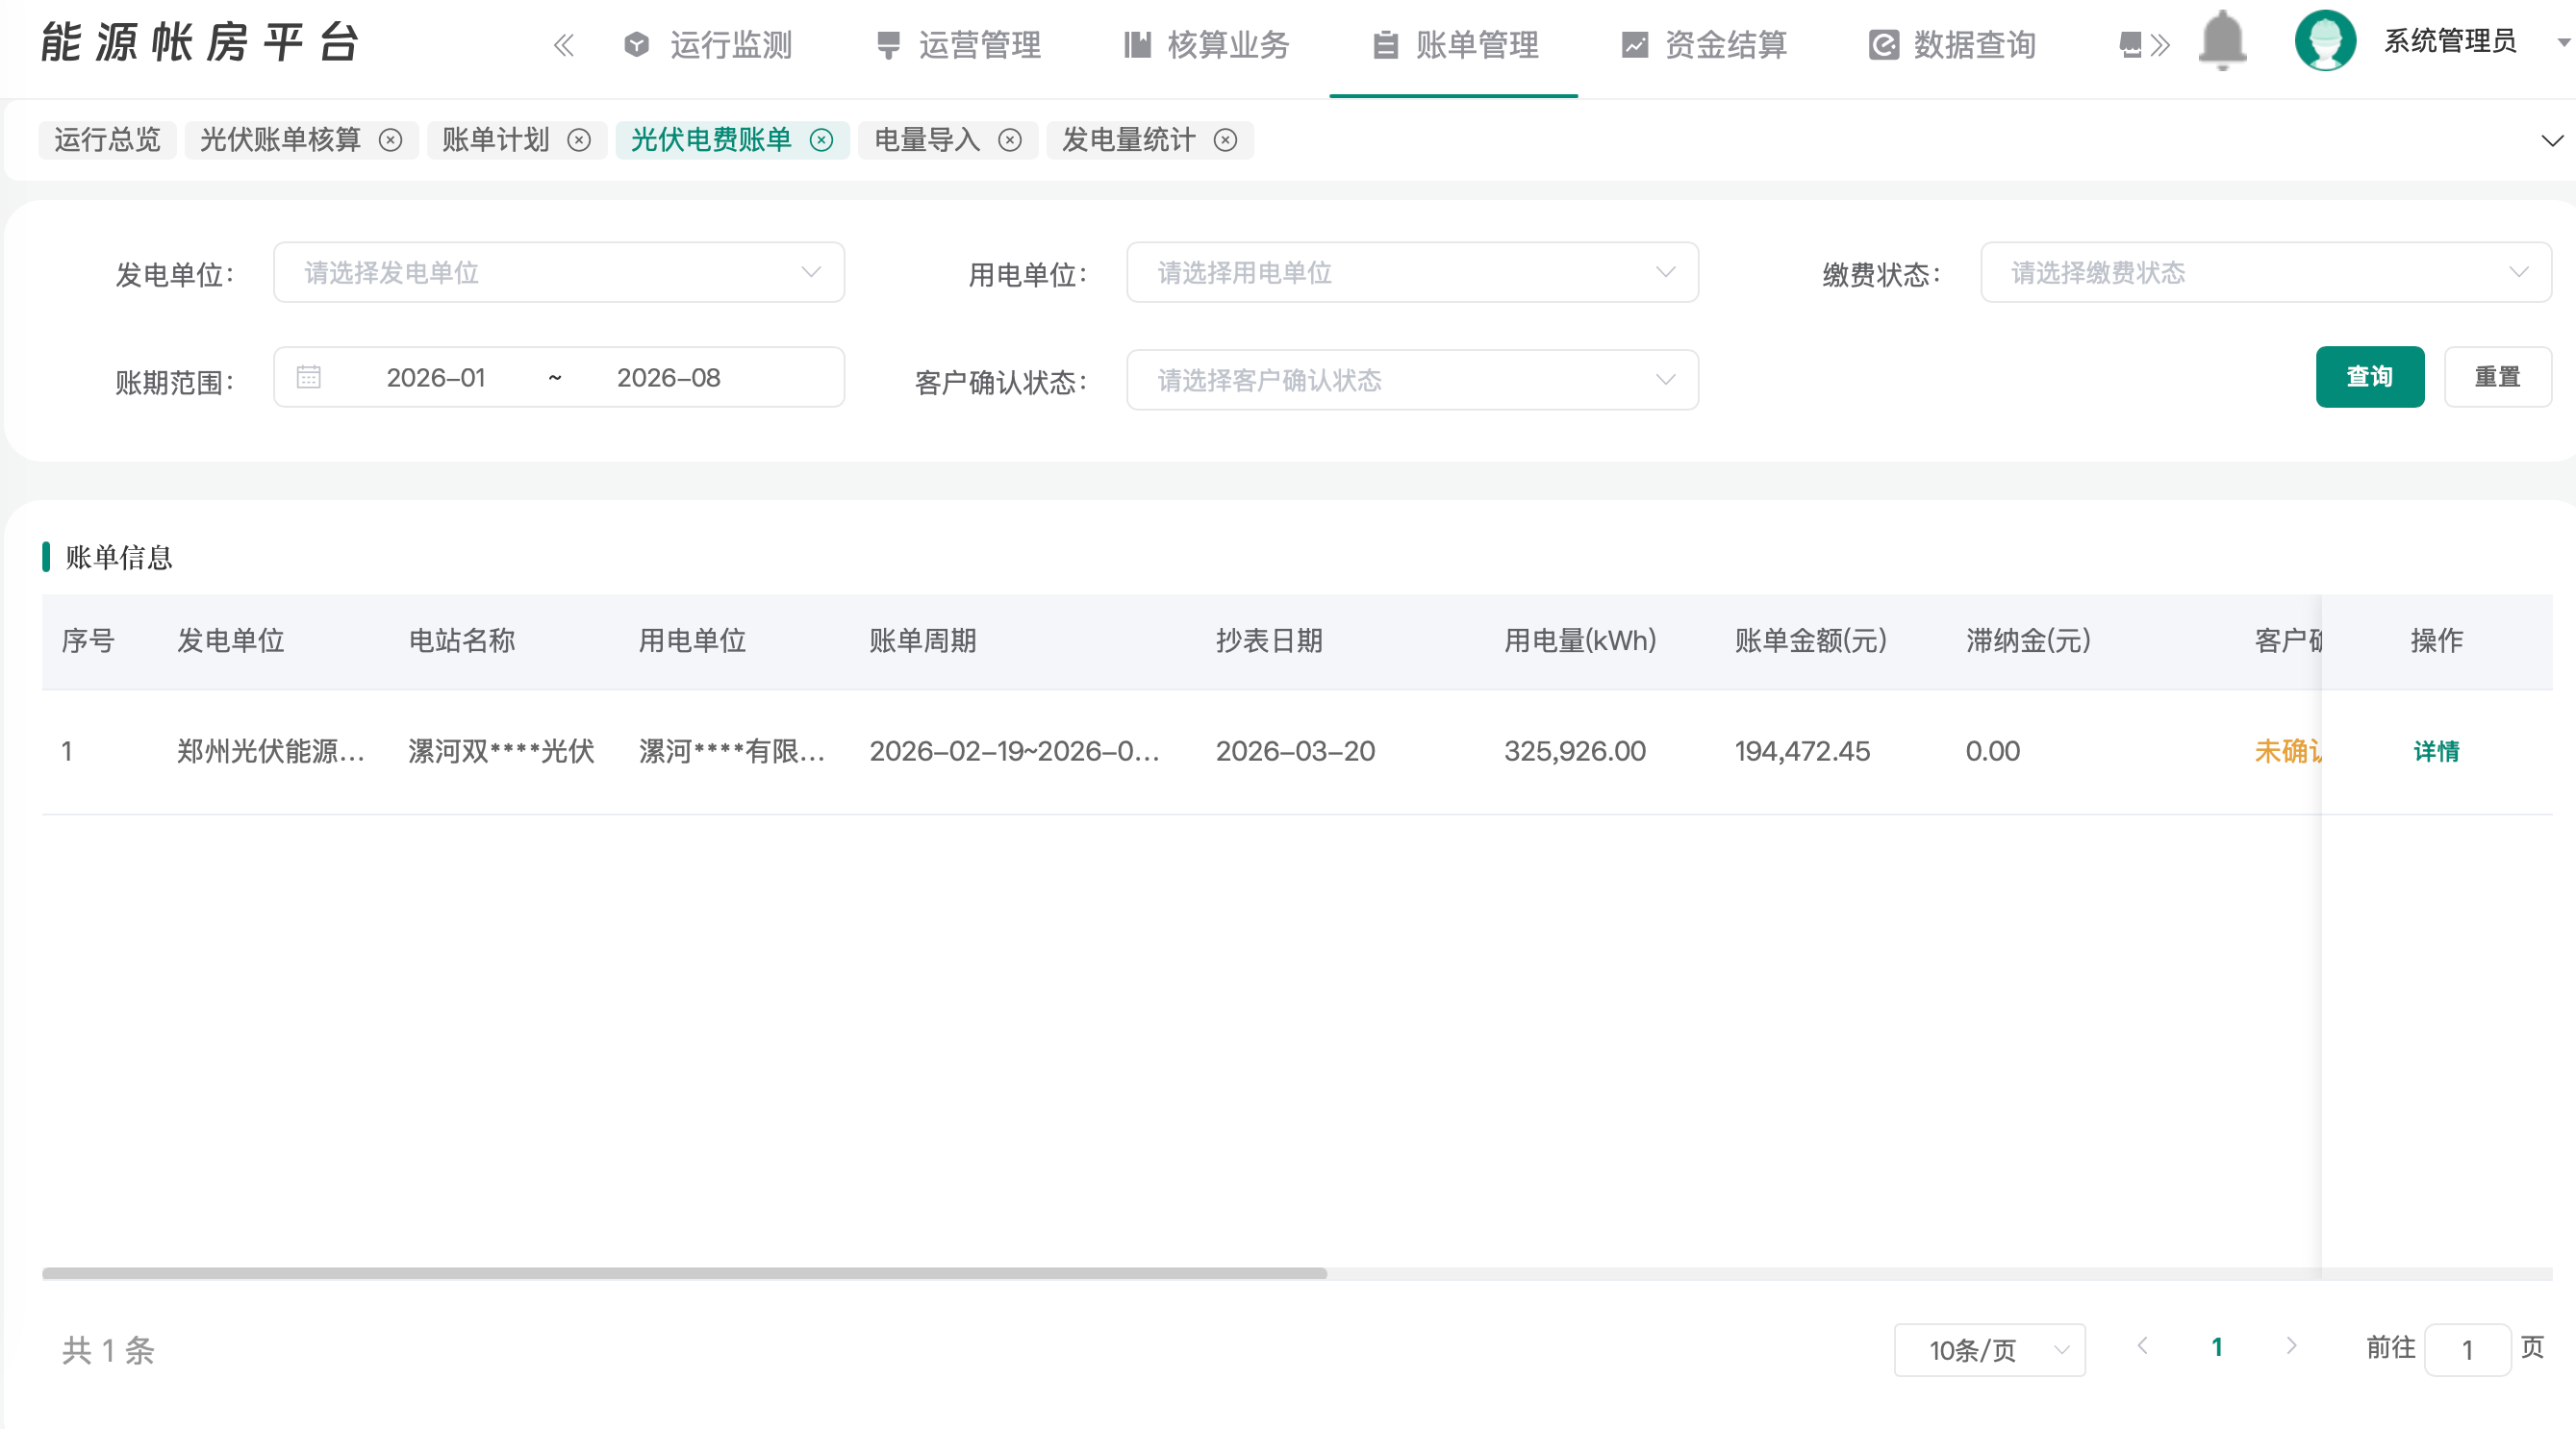Close the 账单计划 tab

[579, 140]
